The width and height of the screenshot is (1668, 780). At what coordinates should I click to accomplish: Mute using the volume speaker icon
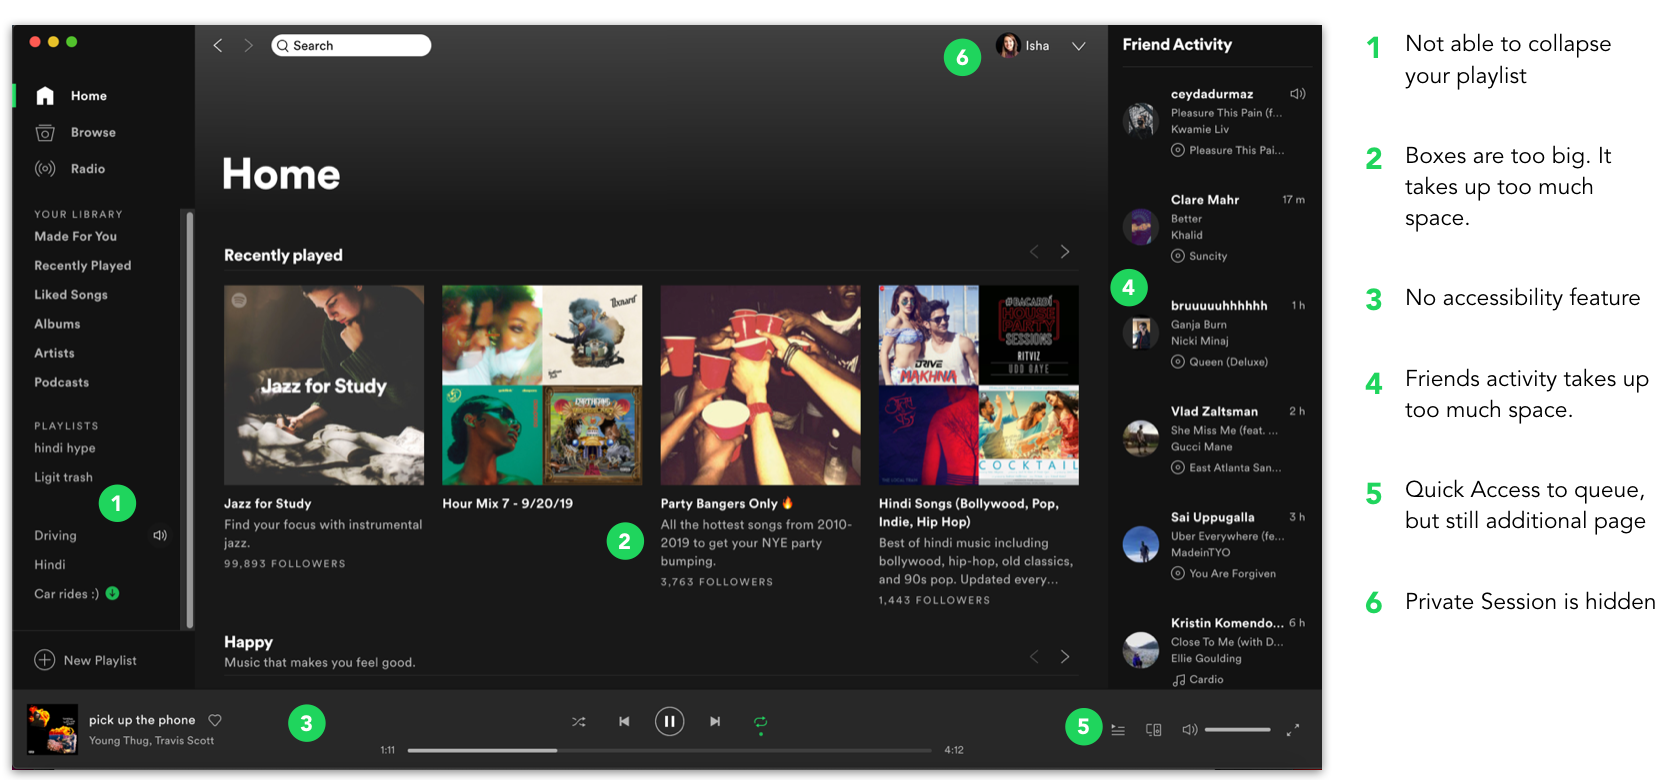[x=1189, y=730]
